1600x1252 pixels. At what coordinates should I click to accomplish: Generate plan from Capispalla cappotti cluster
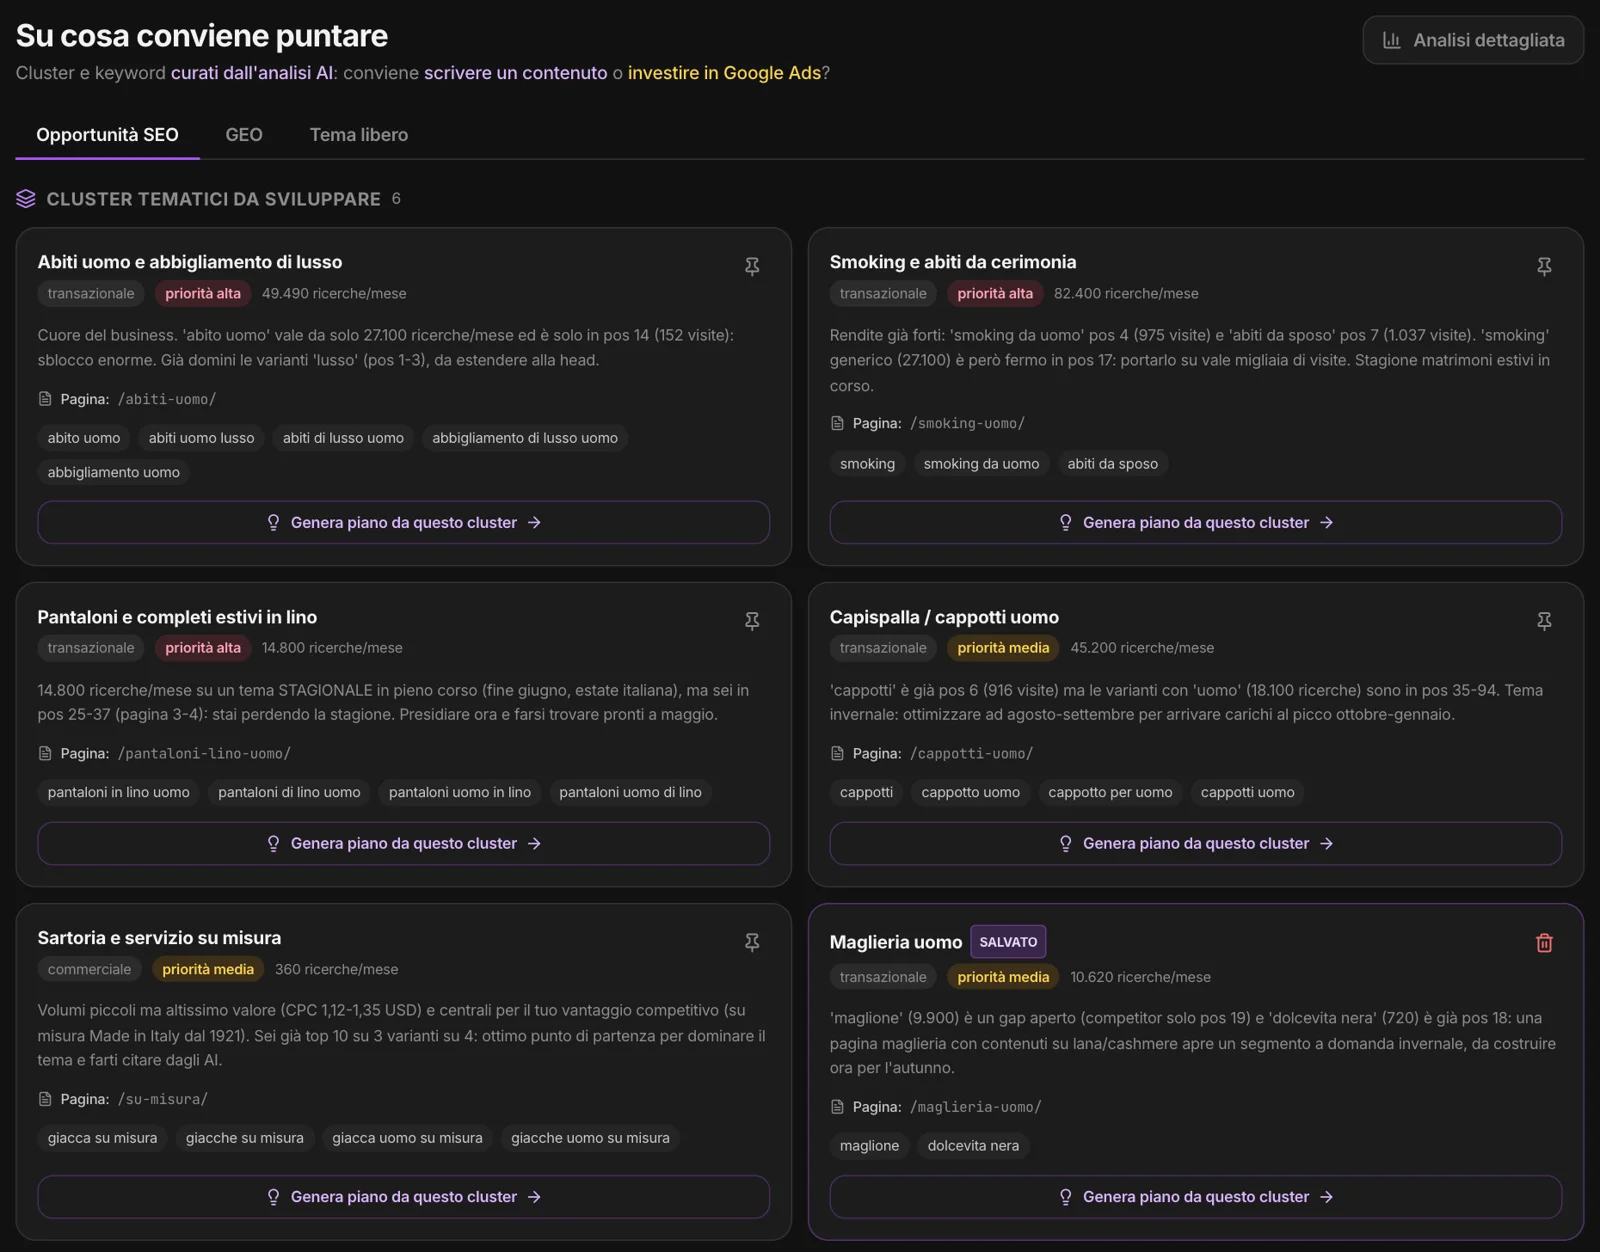pos(1196,843)
